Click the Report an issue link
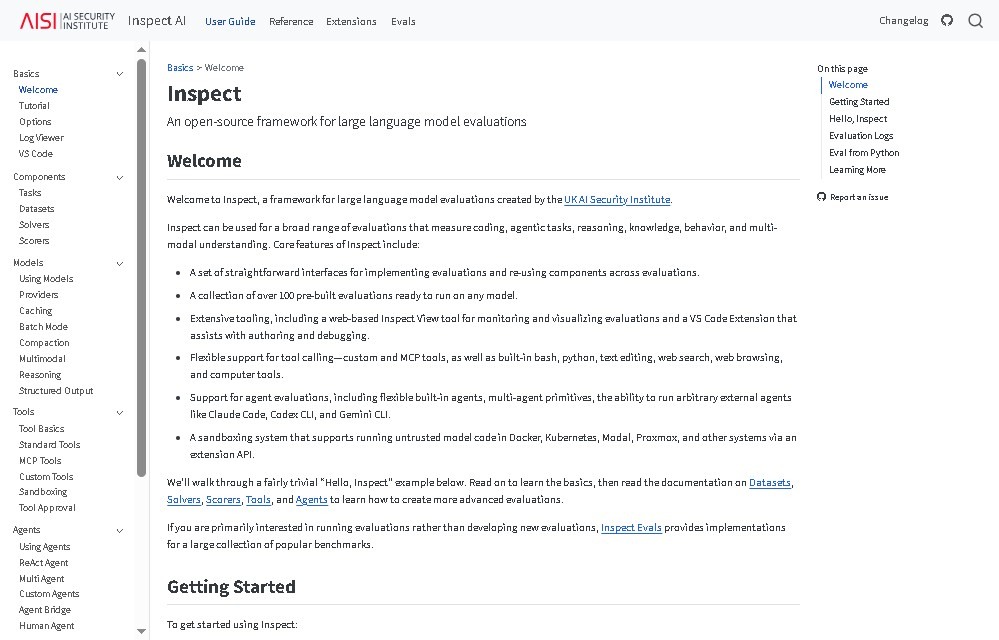 pos(858,197)
